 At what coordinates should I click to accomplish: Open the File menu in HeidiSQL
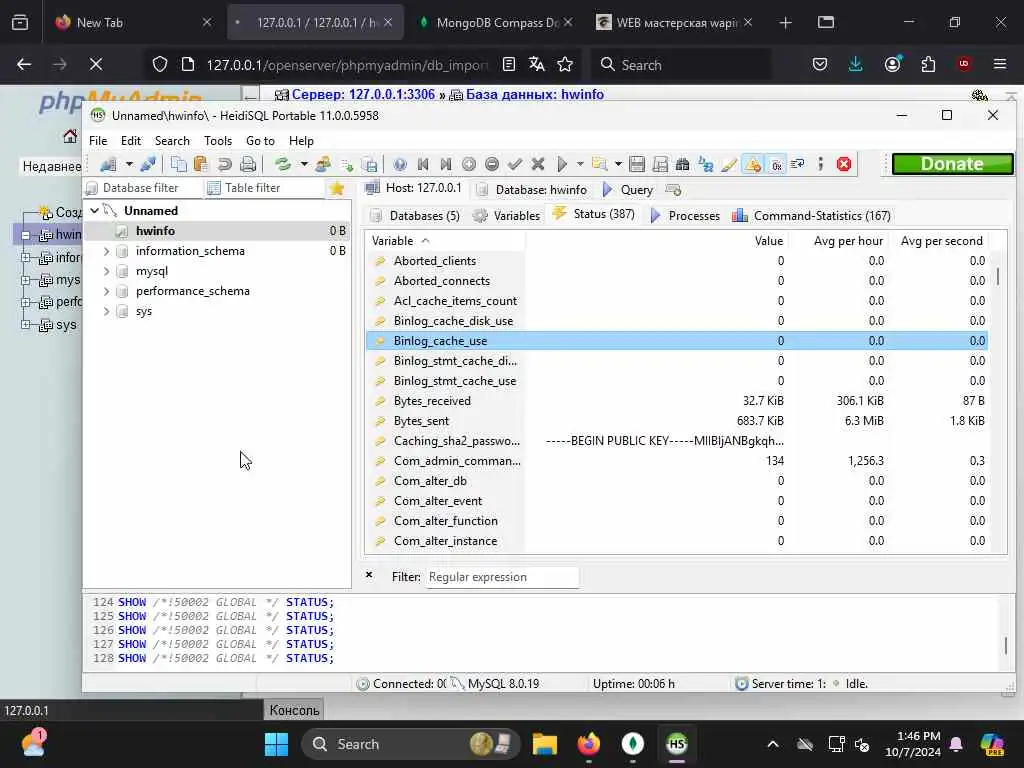coord(98,140)
